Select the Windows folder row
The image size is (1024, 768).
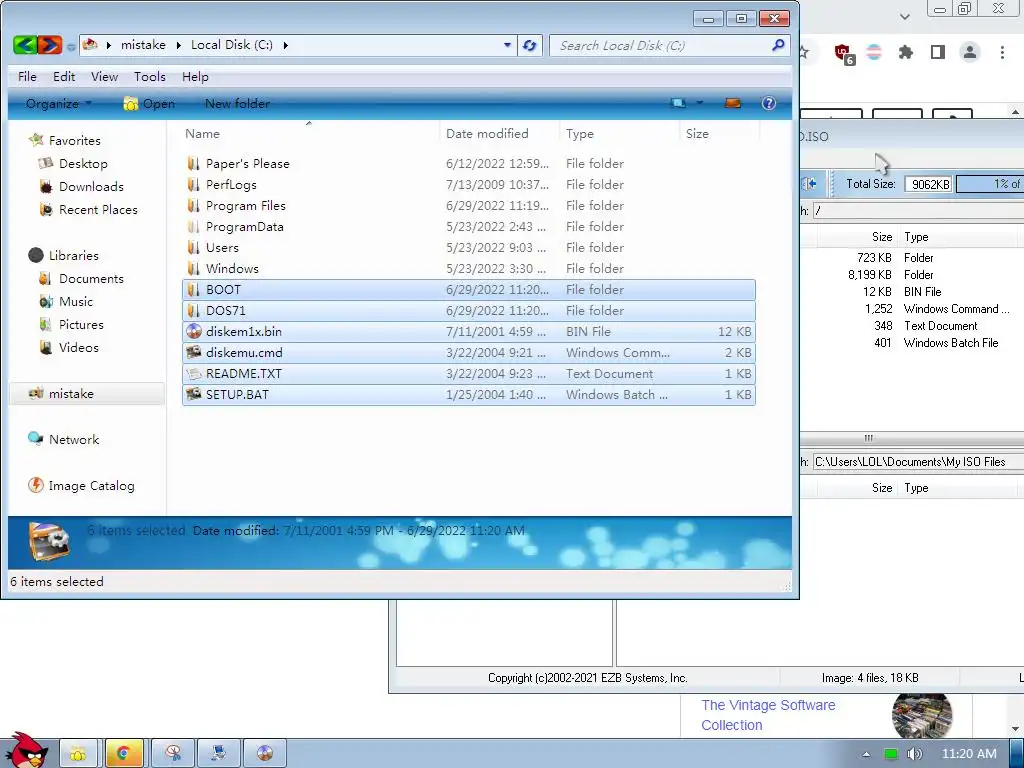pyautogui.click(x=469, y=268)
